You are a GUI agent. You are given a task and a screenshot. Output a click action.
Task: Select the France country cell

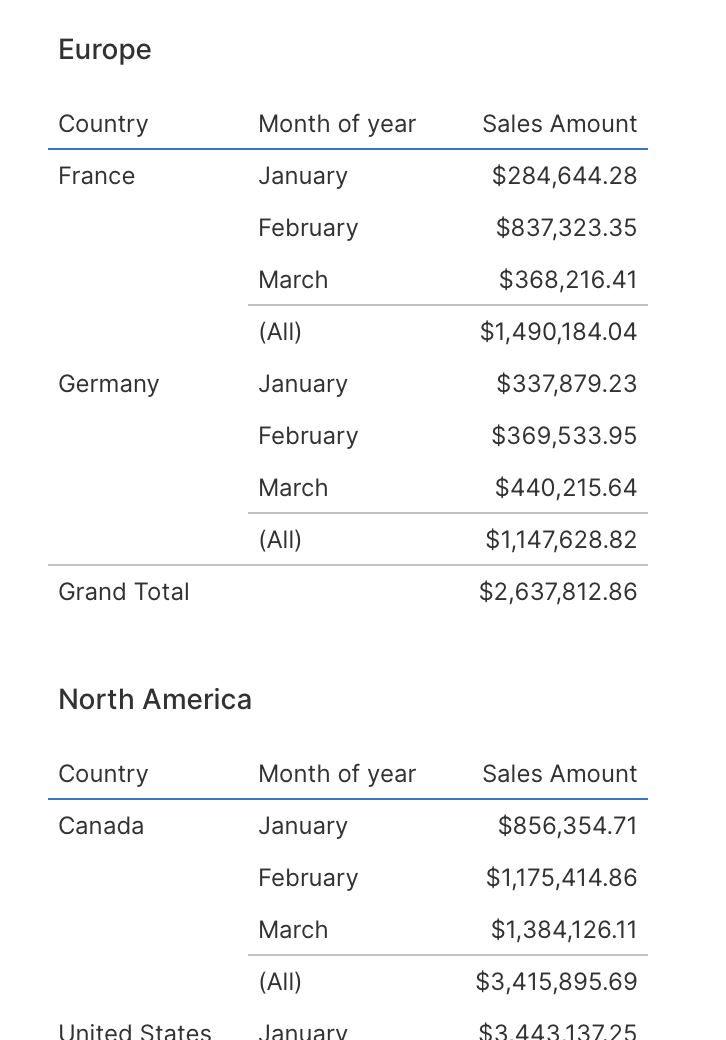click(x=97, y=176)
